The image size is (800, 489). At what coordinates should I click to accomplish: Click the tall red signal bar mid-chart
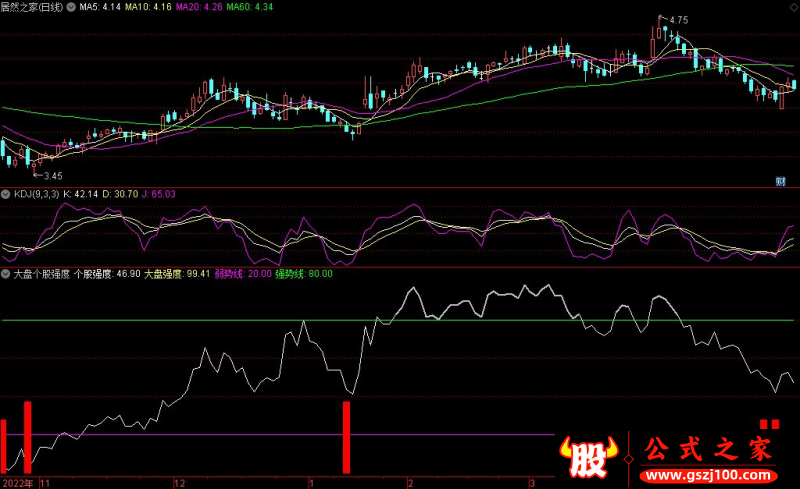(x=347, y=436)
